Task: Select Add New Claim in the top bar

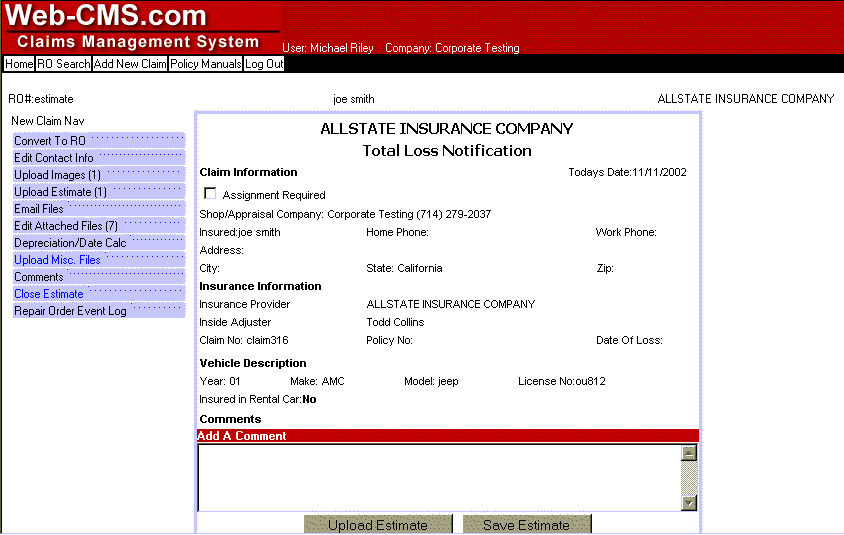Action: pyautogui.click(x=130, y=64)
